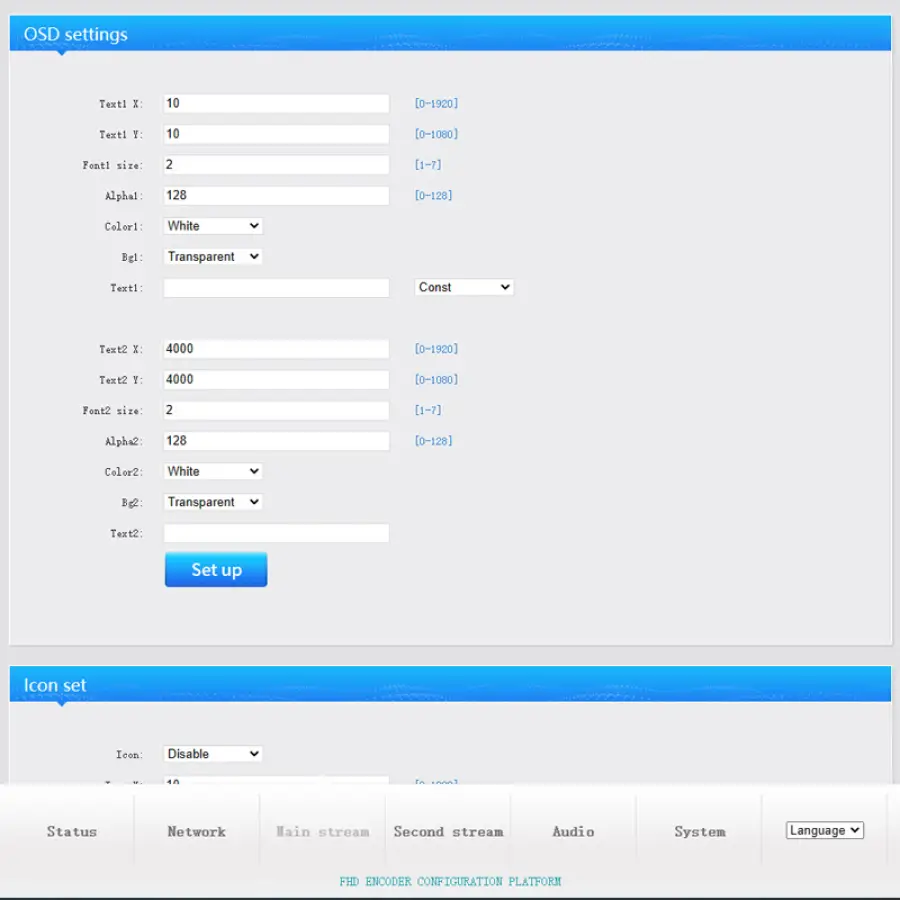900x900 pixels.
Task: Switch to the Network tab
Action: (197, 831)
